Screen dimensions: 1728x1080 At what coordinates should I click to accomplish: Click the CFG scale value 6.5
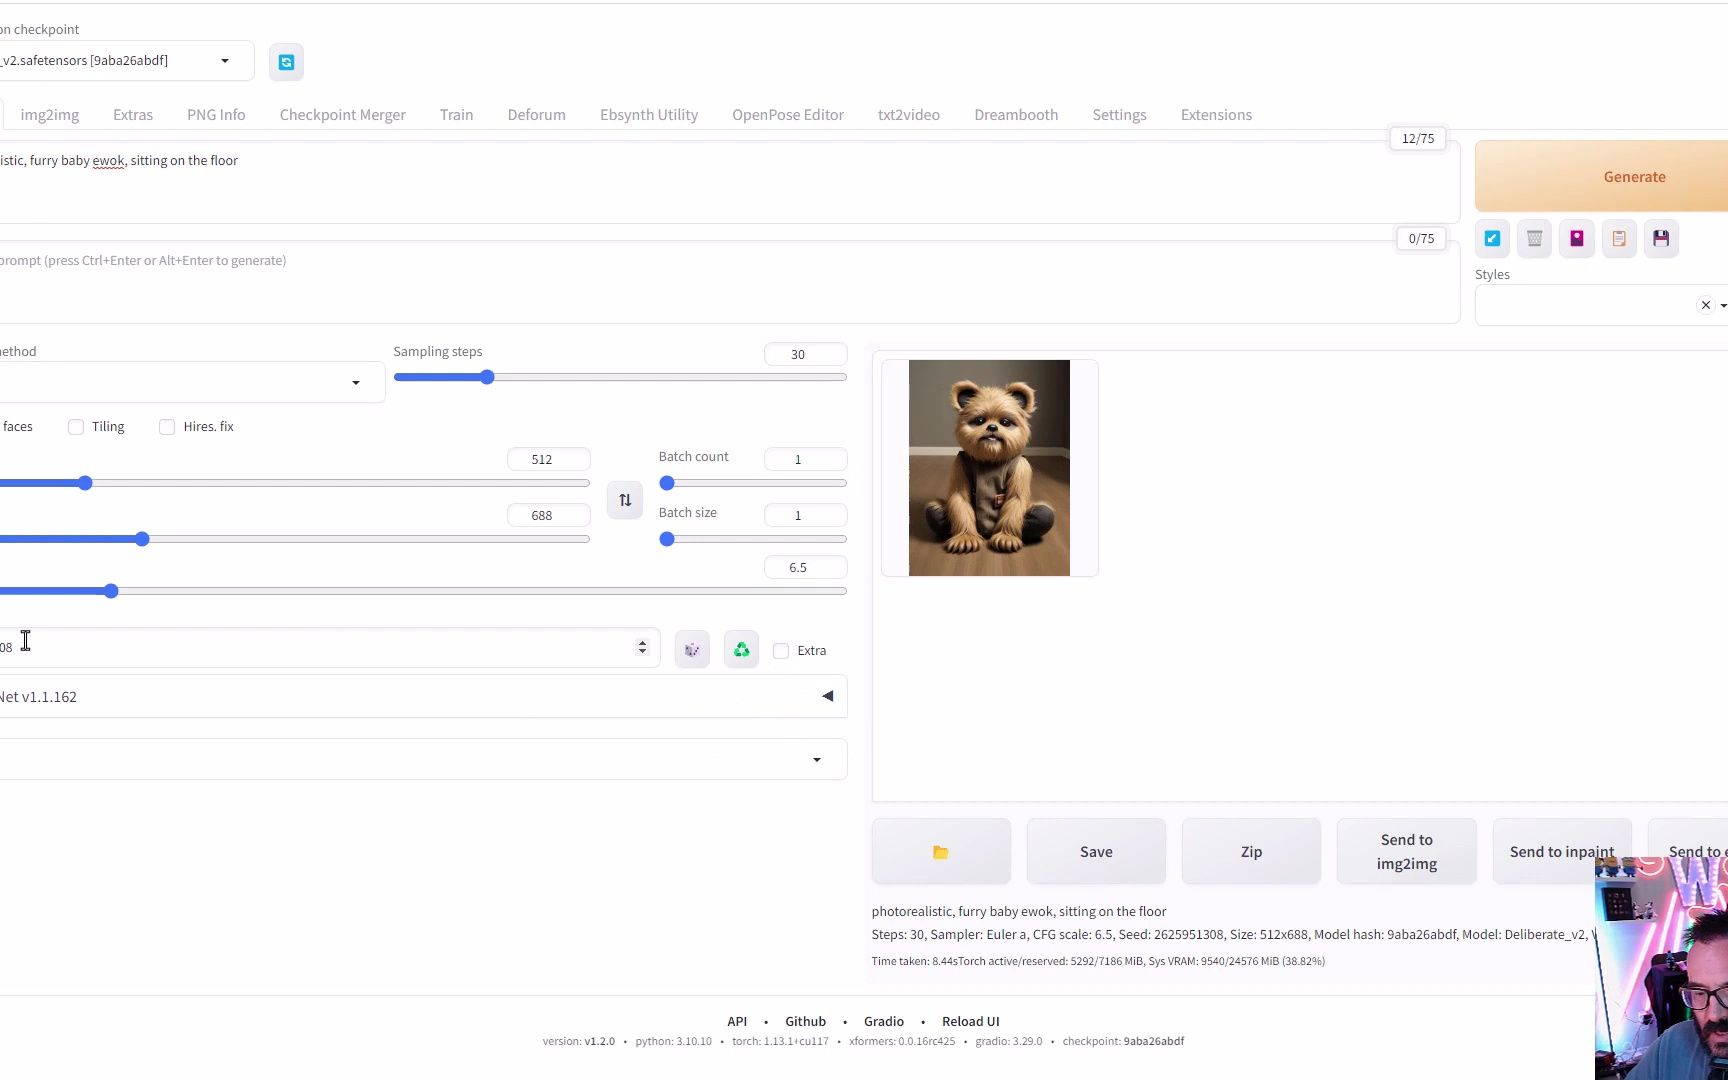(805, 568)
